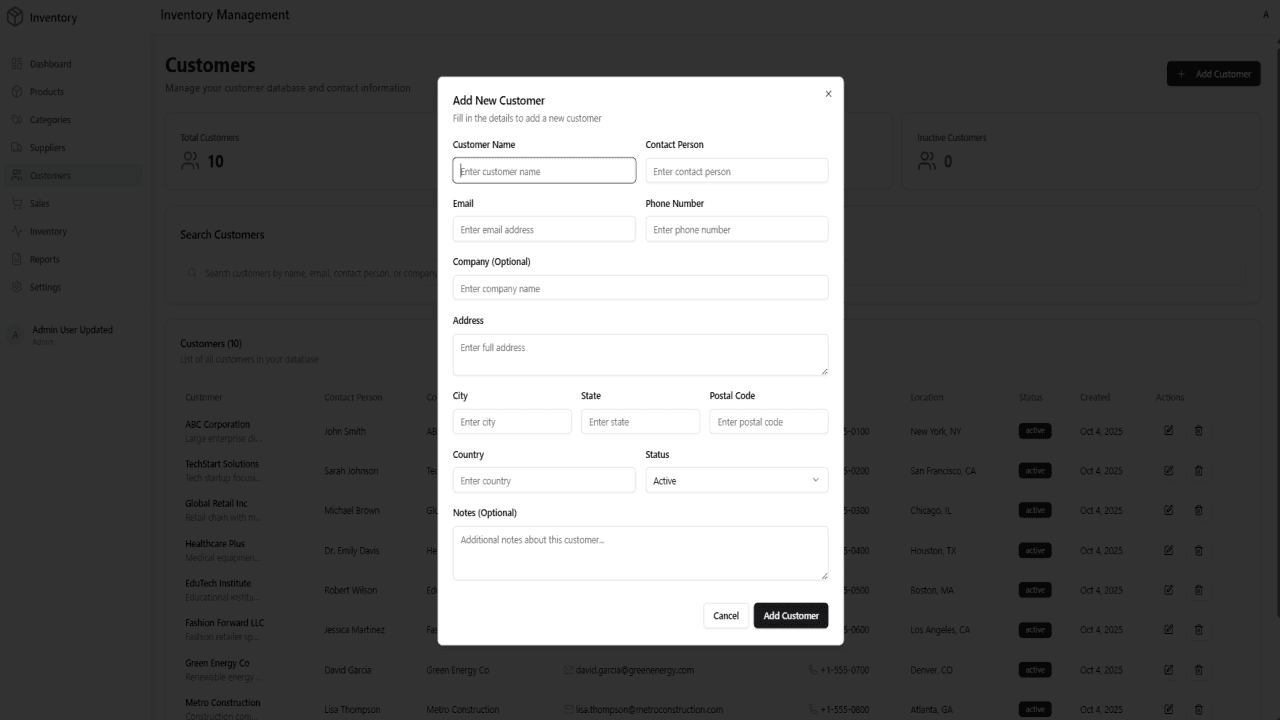Click the Green Energy Co customer name
Screen dimensions: 1280x720
click(217, 663)
